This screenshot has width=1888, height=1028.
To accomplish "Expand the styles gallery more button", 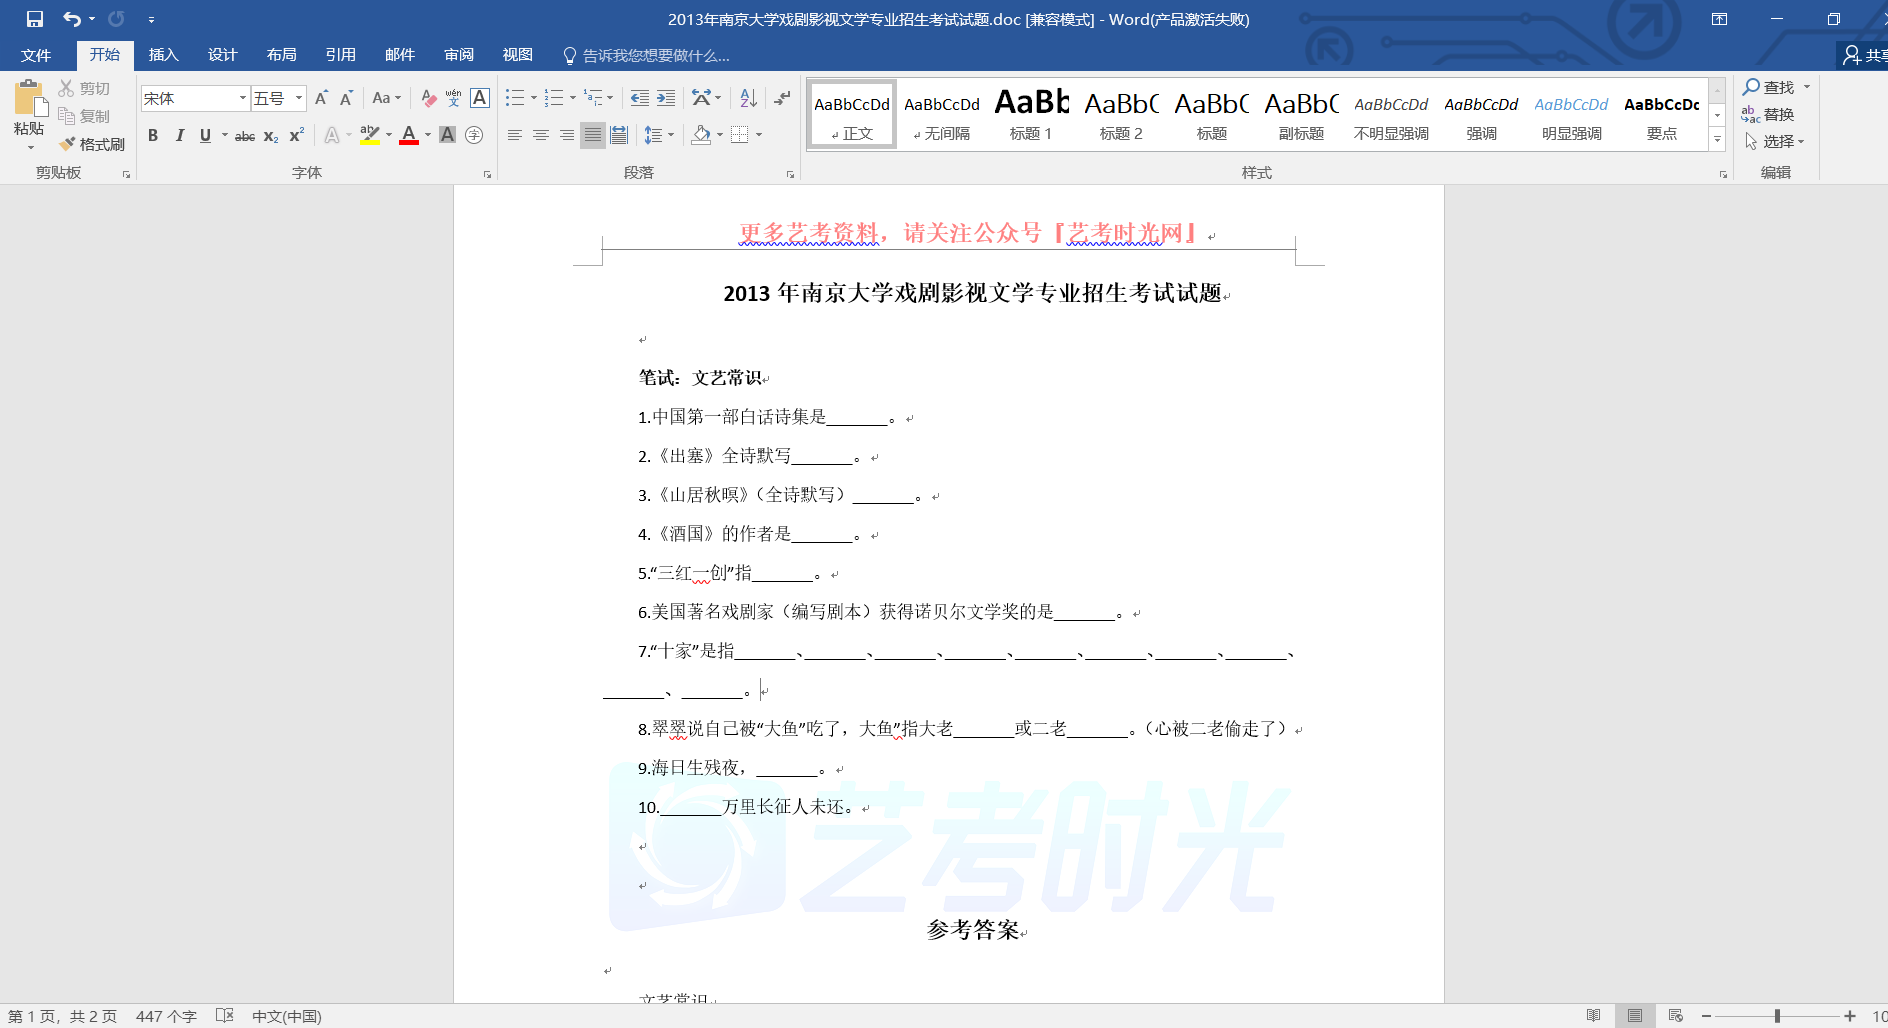I will (x=1717, y=140).
